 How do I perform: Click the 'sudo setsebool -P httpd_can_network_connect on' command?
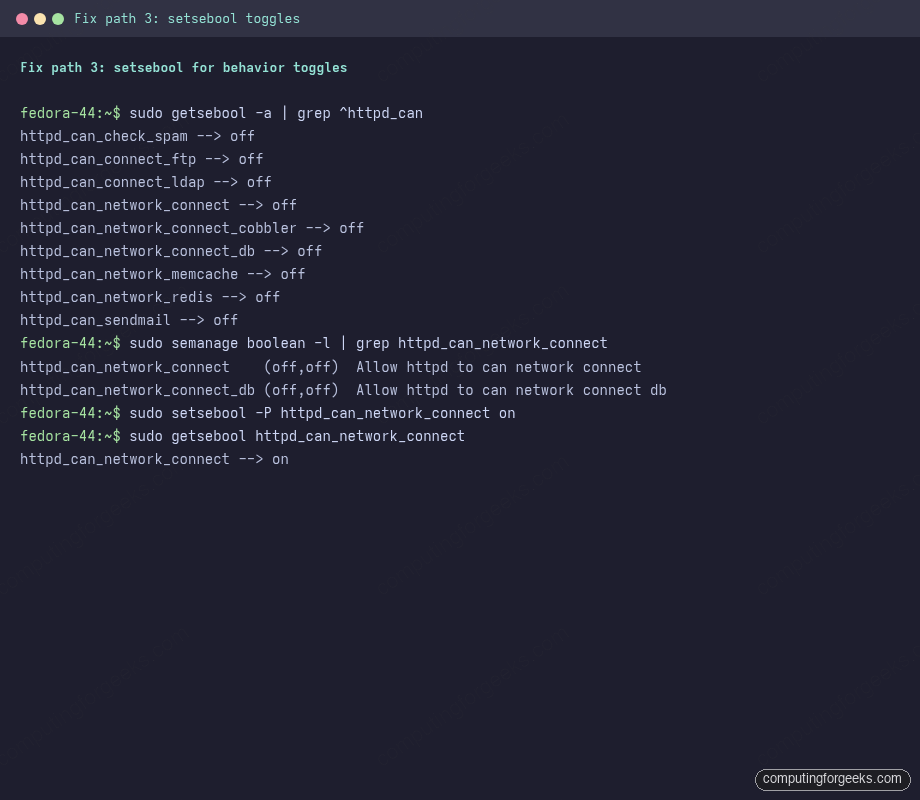[322, 413]
